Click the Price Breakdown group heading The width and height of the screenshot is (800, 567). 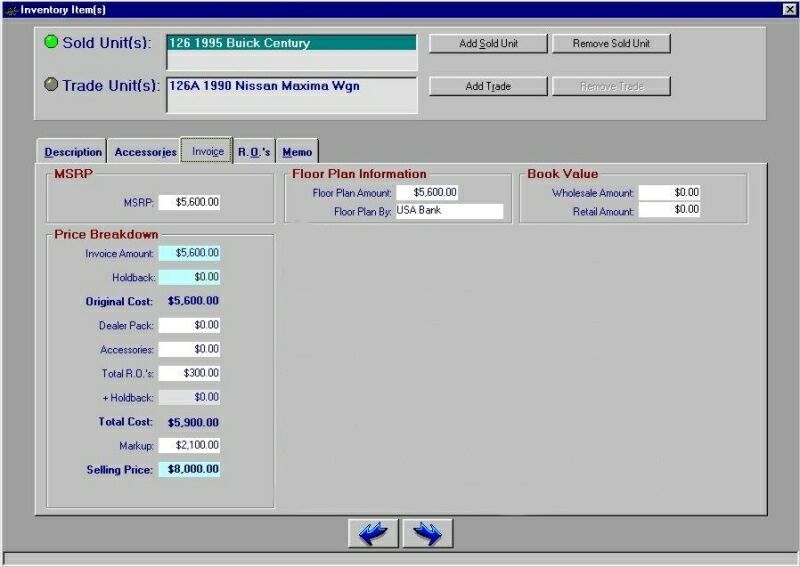click(106, 234)
